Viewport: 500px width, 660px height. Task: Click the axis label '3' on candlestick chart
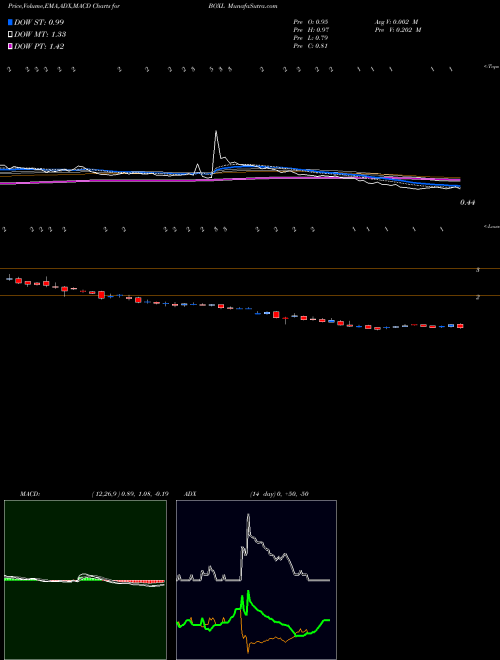click(x=478, y=270)
